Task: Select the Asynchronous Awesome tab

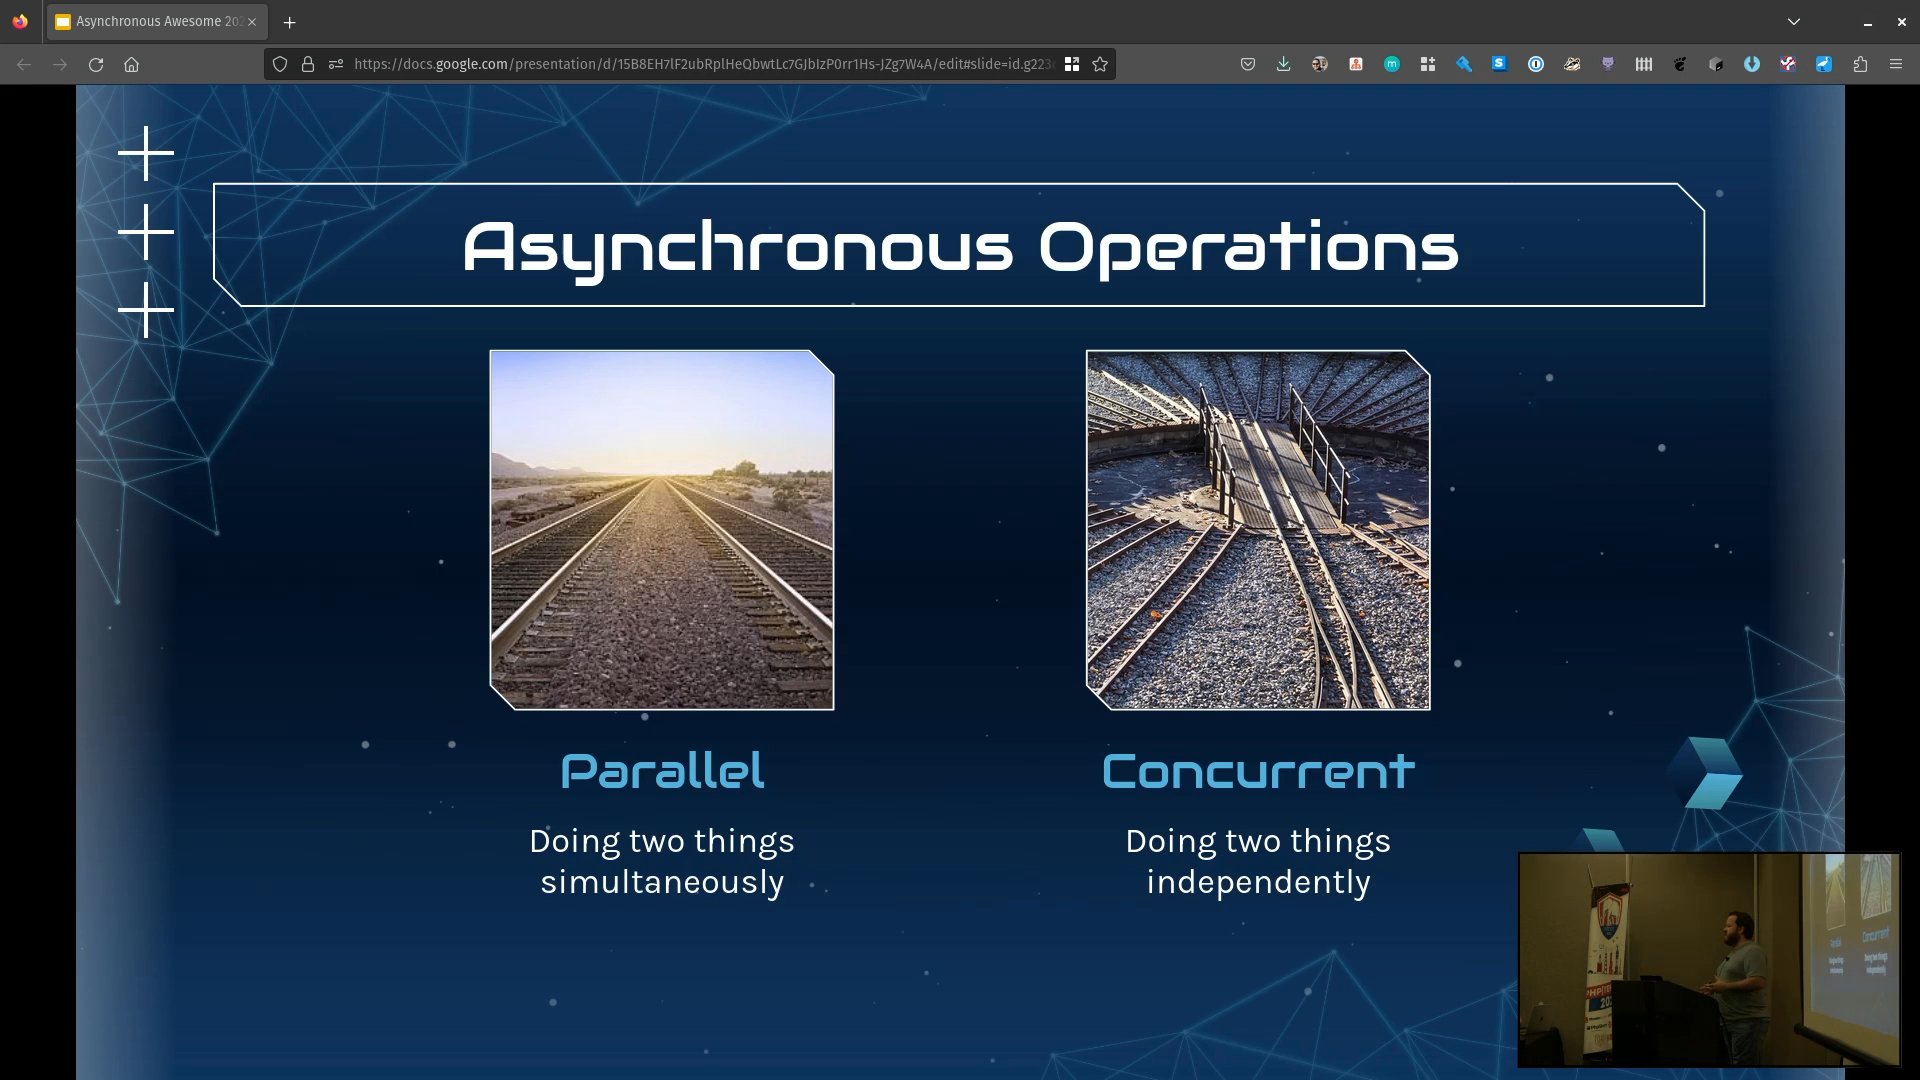Action: click(x=150, y=21)
